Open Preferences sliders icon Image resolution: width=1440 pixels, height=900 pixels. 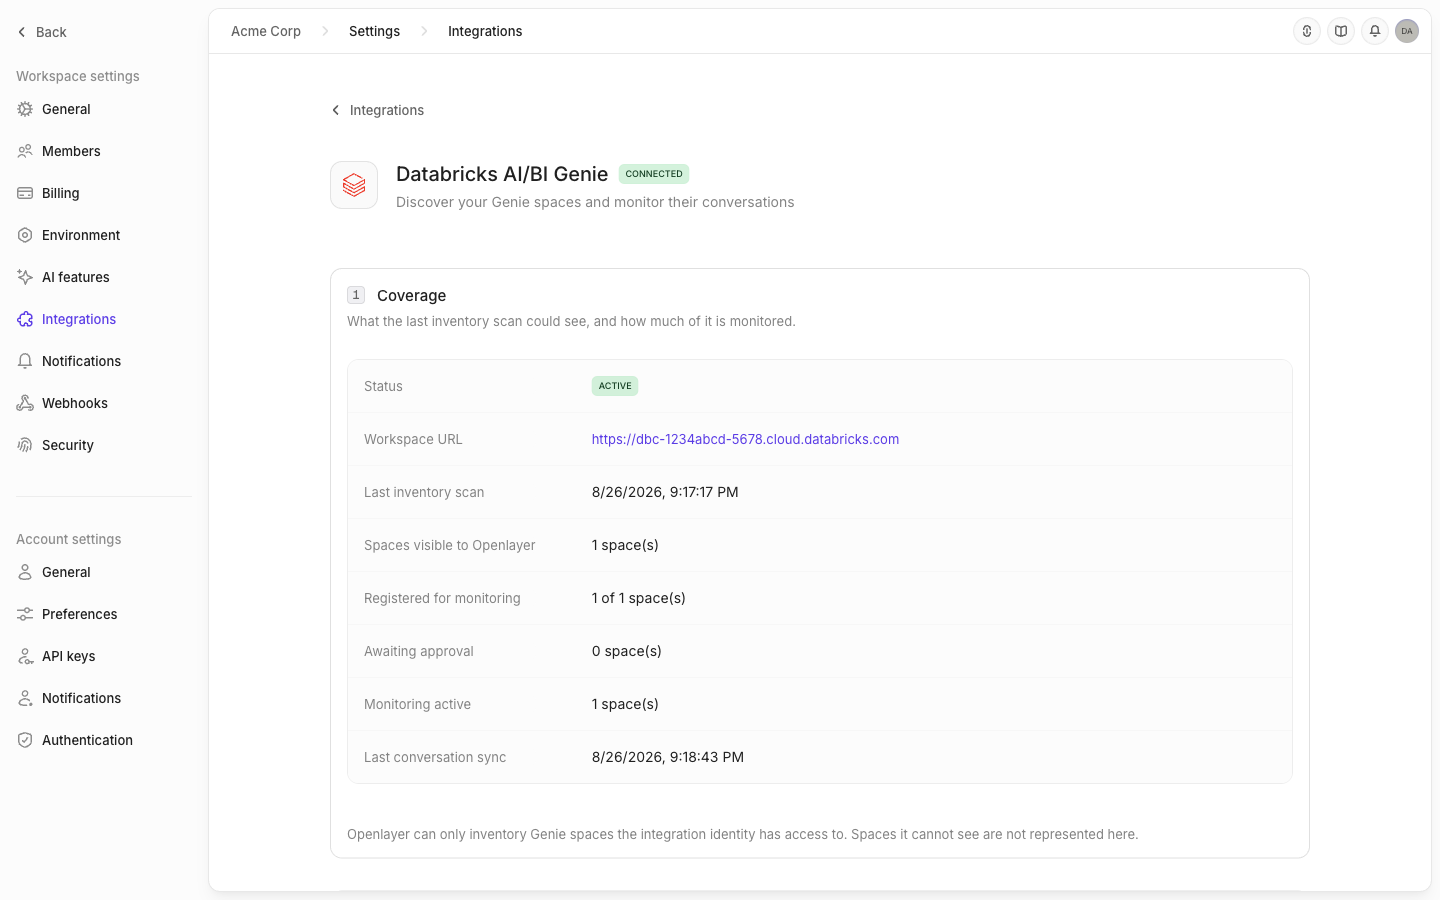[25, 614]
